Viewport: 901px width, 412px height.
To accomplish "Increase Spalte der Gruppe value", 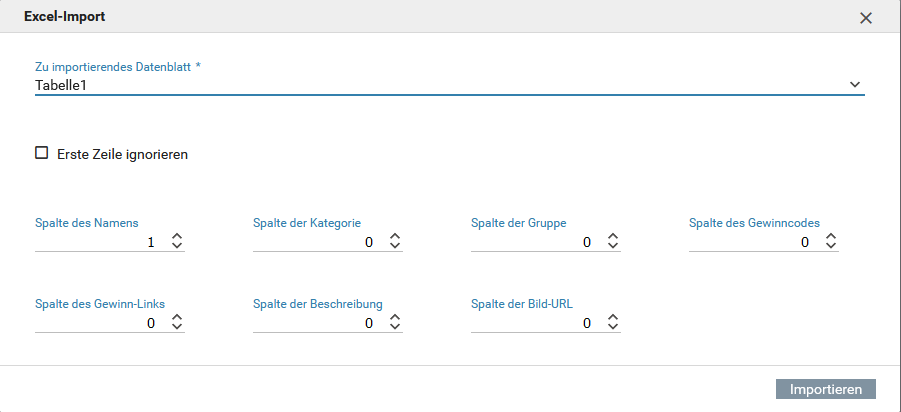I will (613, 237).
